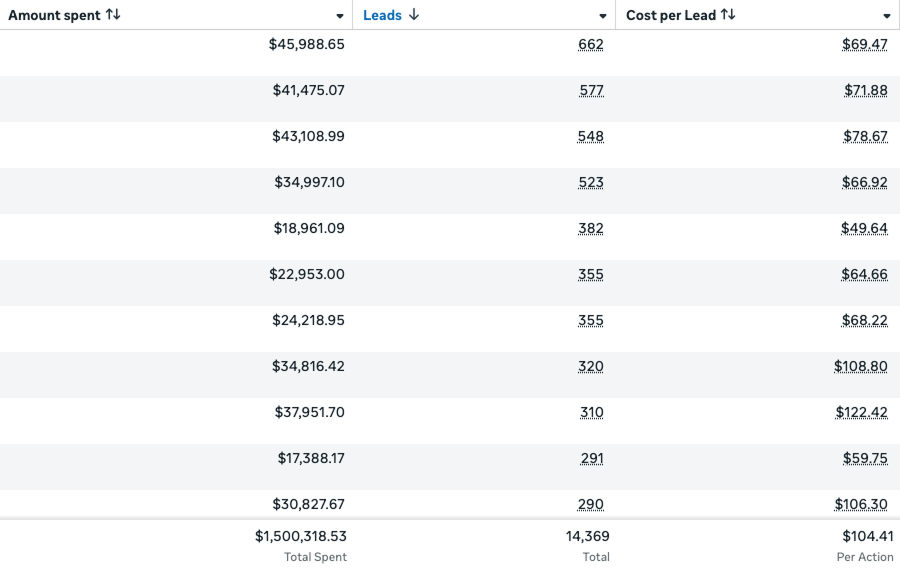
Task: Select the $18,961.09 amount spent cell
Action: tap(309, 228)
